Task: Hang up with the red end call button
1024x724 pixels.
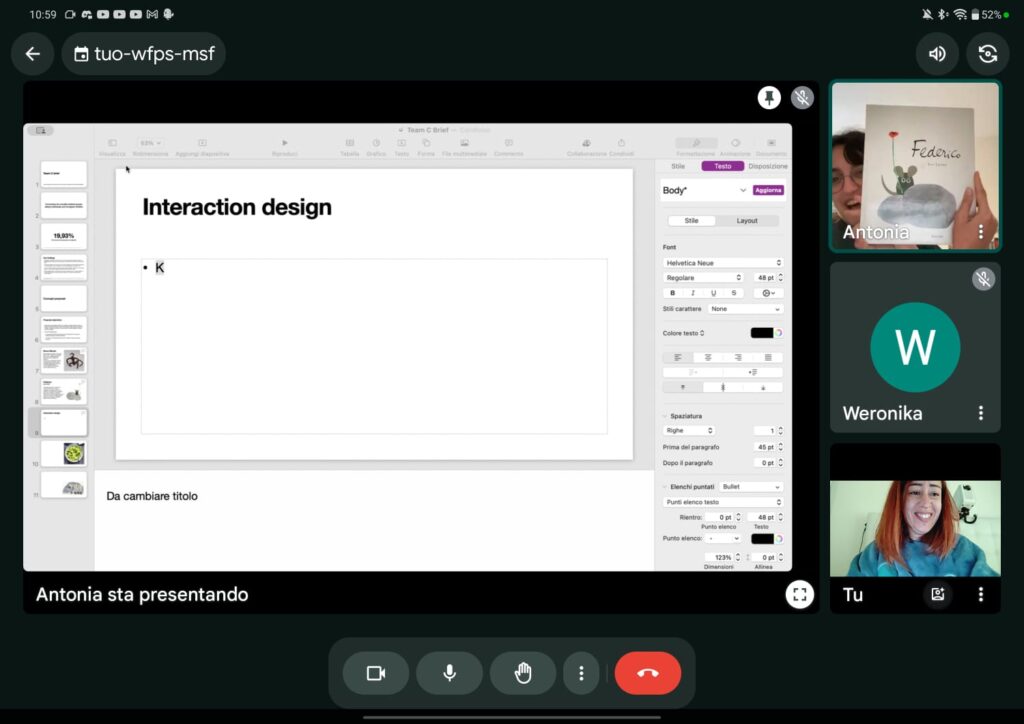Action: (x=647, y=673)
